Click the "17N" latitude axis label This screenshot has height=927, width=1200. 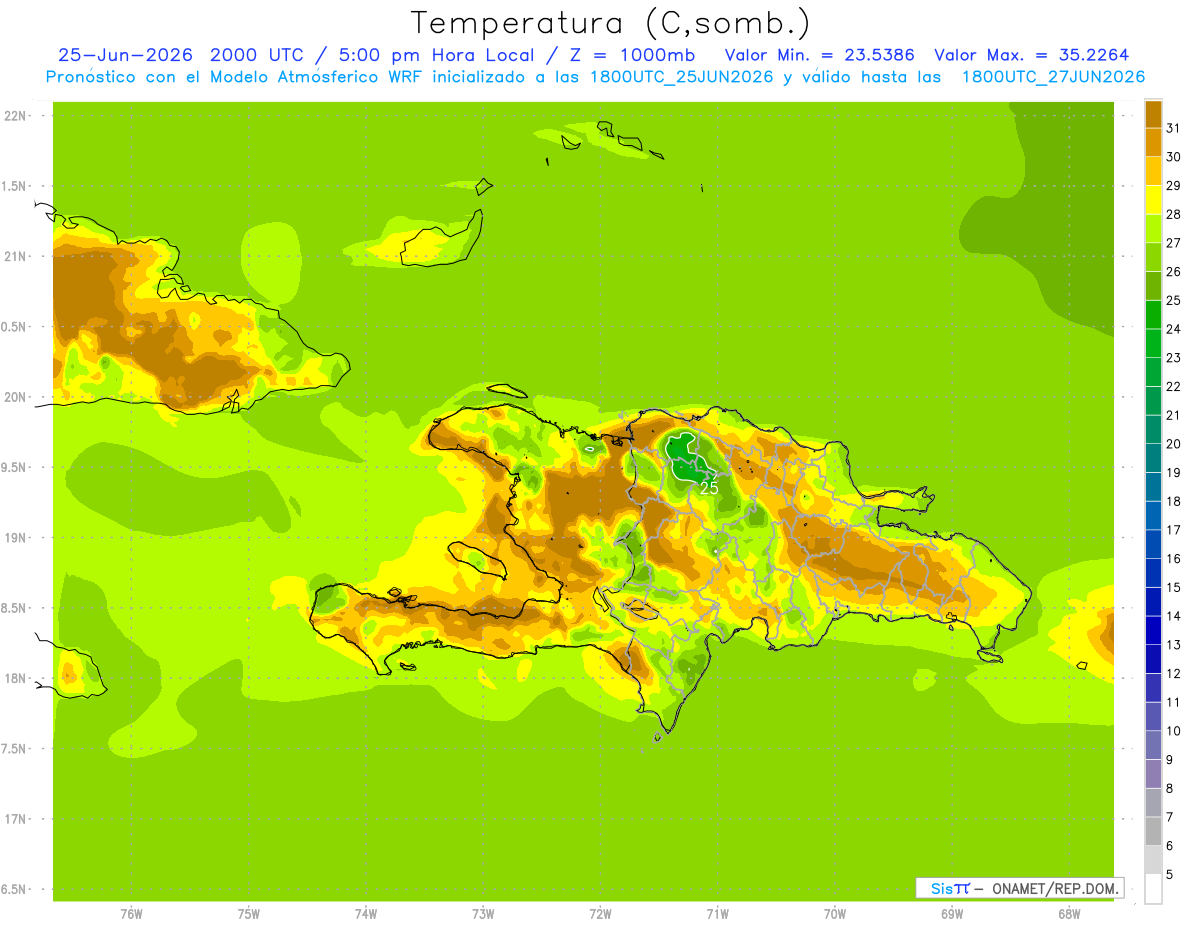pos(13,819)
